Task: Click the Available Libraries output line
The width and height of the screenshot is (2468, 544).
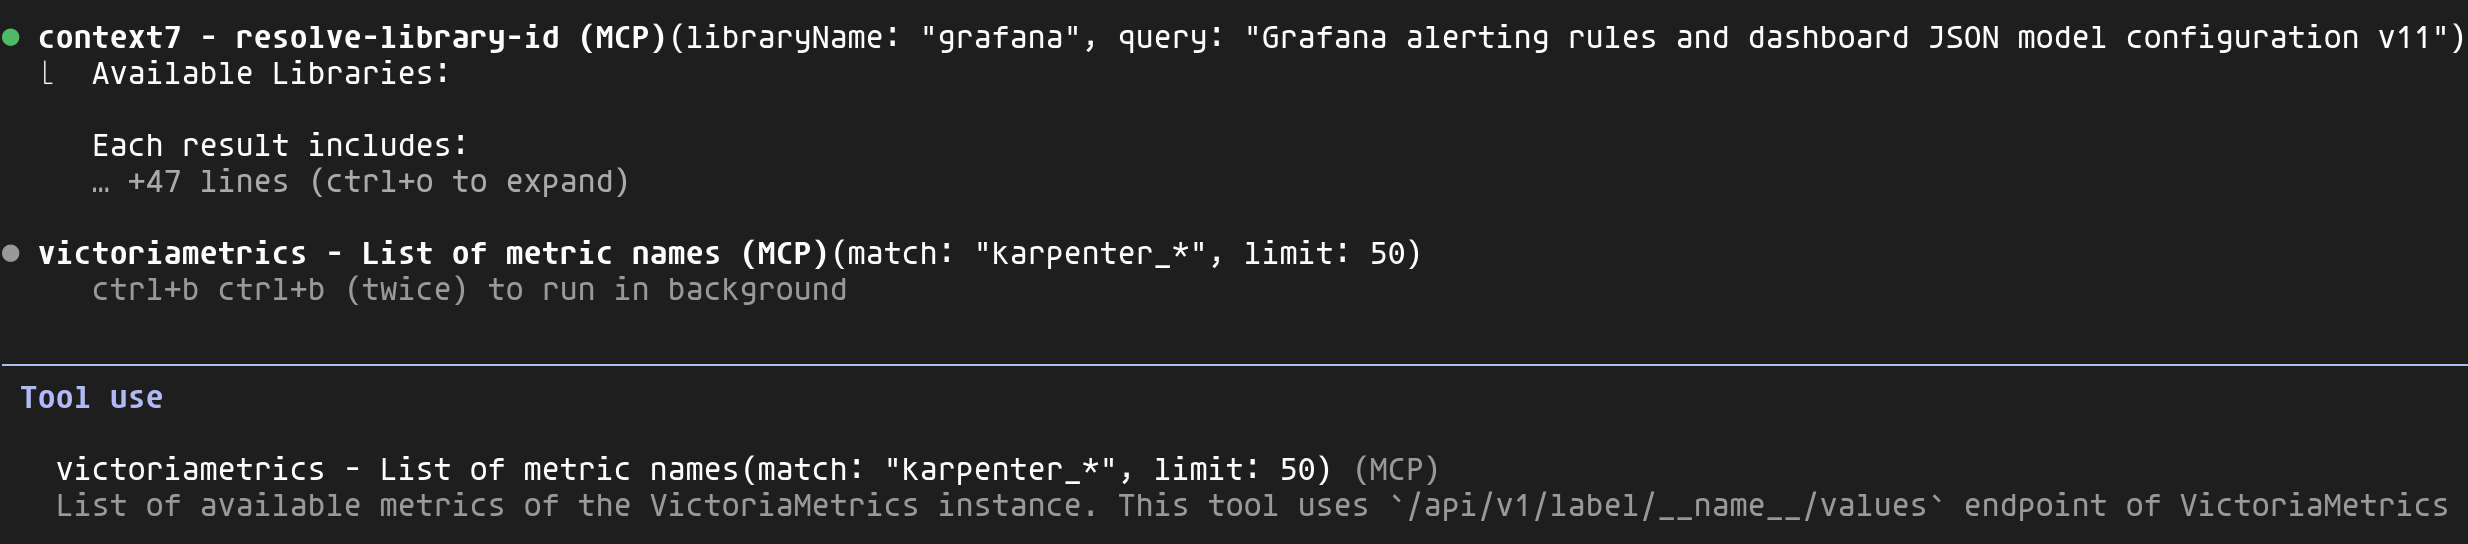Action: pos(270,74)
